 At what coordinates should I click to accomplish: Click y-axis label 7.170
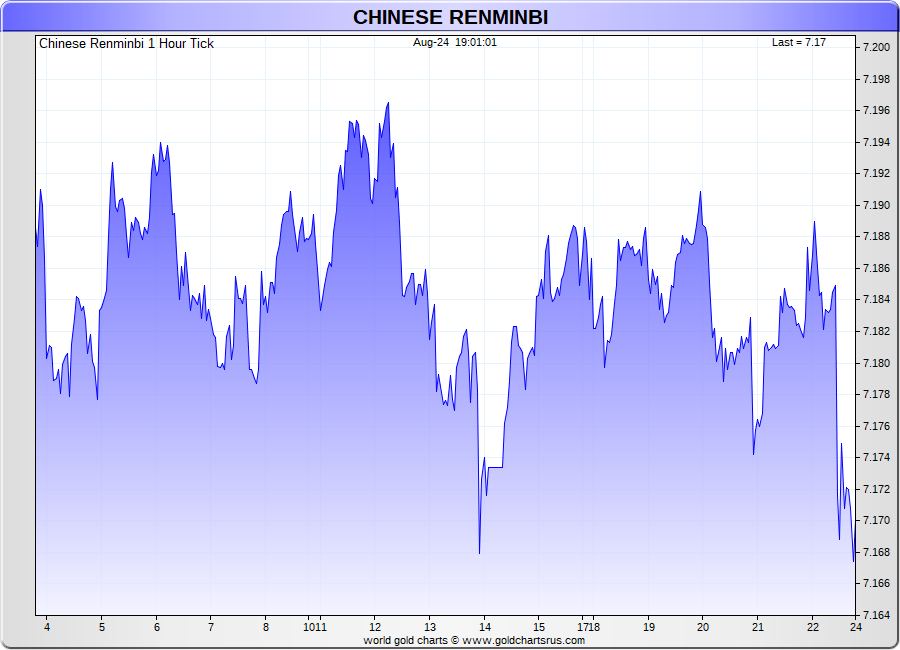coord(876,521)
